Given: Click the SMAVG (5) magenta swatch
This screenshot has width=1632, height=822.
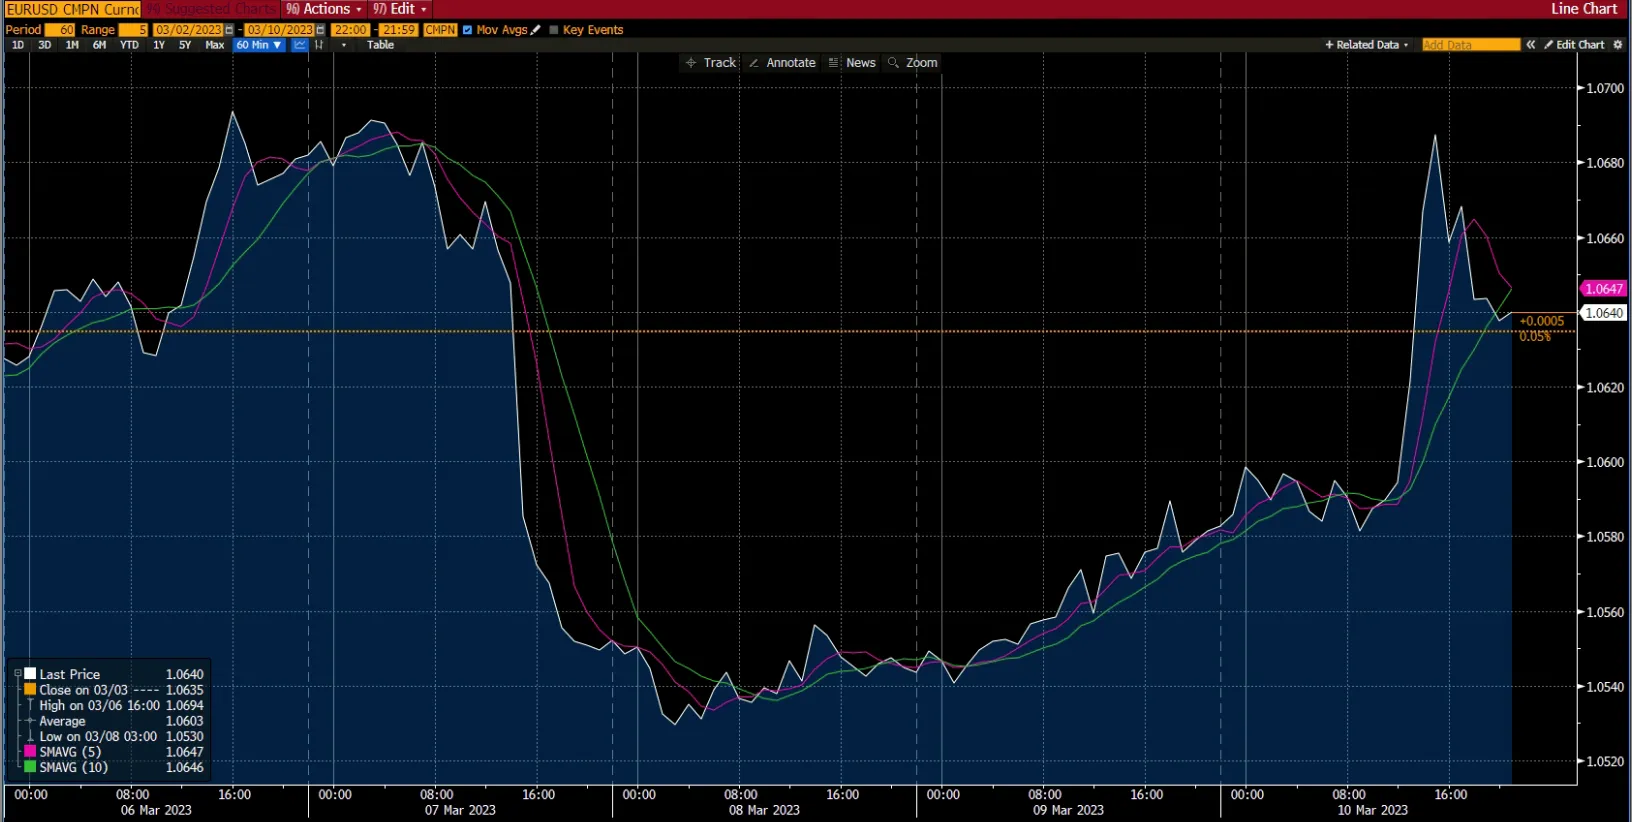Looking at the screenshot, I should point(30,752).
